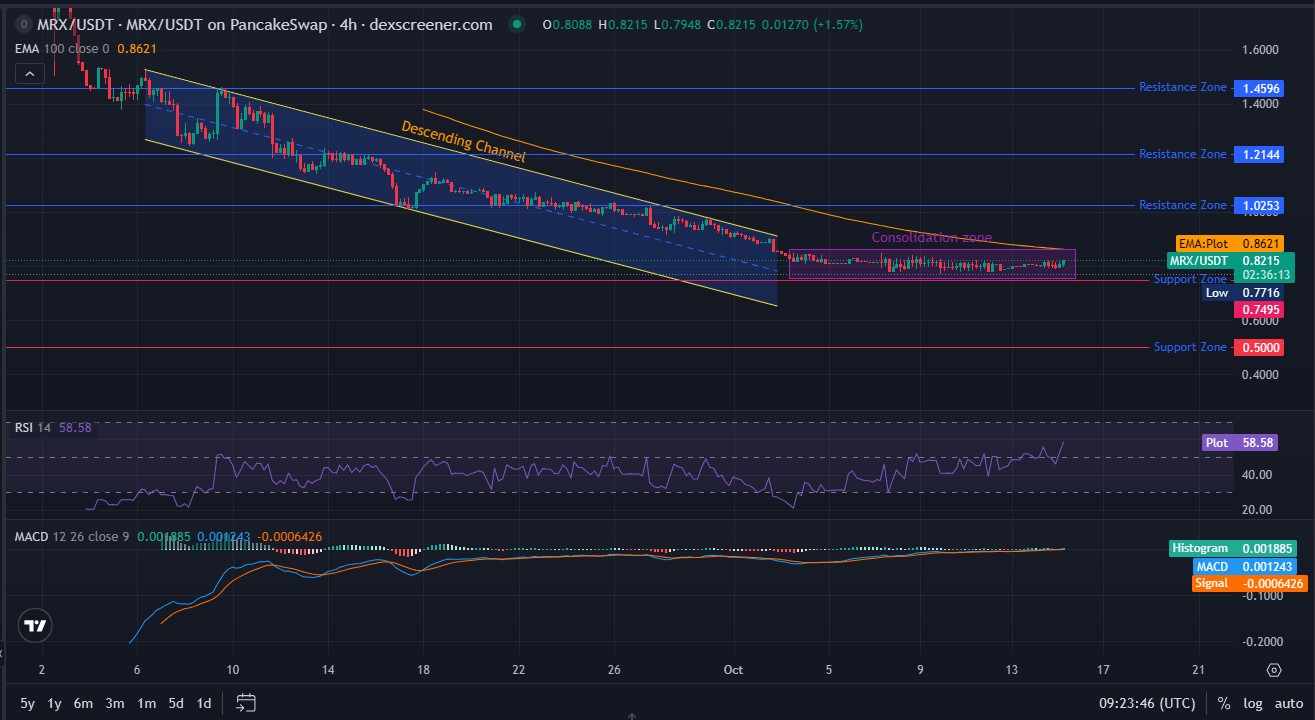Click the Oct label on date axis
The width and height of the screenshot is (1315, 720).
[x=732, y=669]
